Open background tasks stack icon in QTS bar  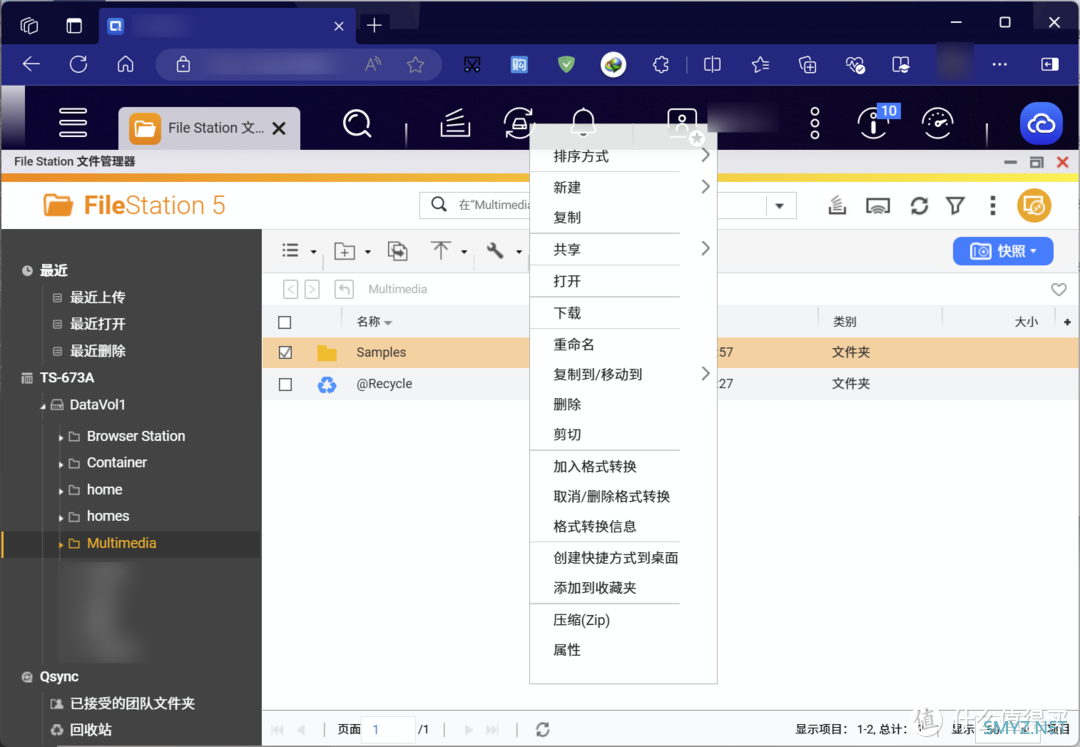click(455, 124)
